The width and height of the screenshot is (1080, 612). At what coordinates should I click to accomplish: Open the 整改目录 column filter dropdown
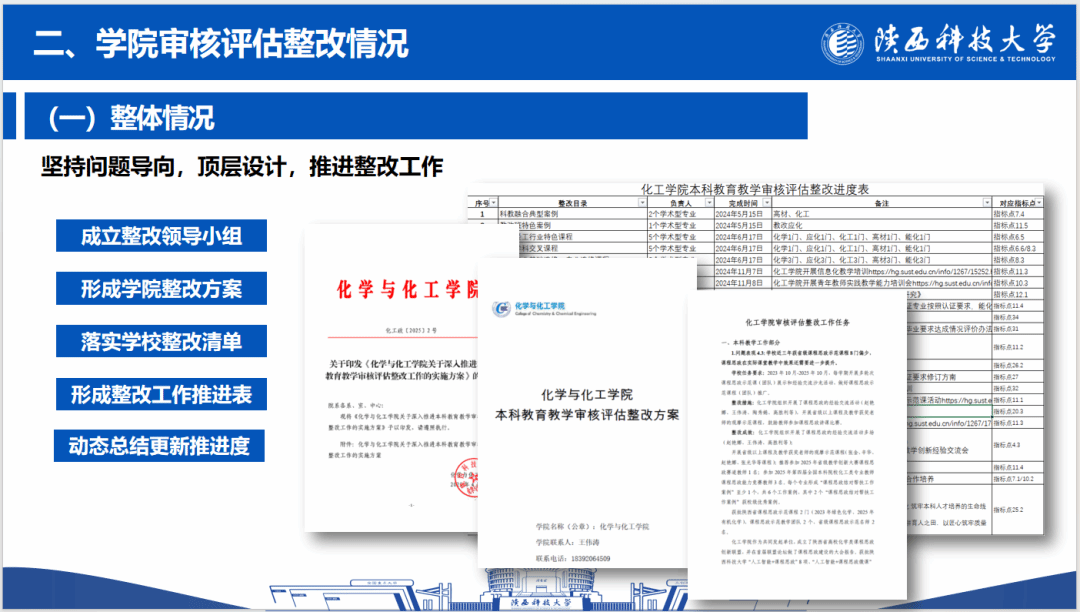640,201
